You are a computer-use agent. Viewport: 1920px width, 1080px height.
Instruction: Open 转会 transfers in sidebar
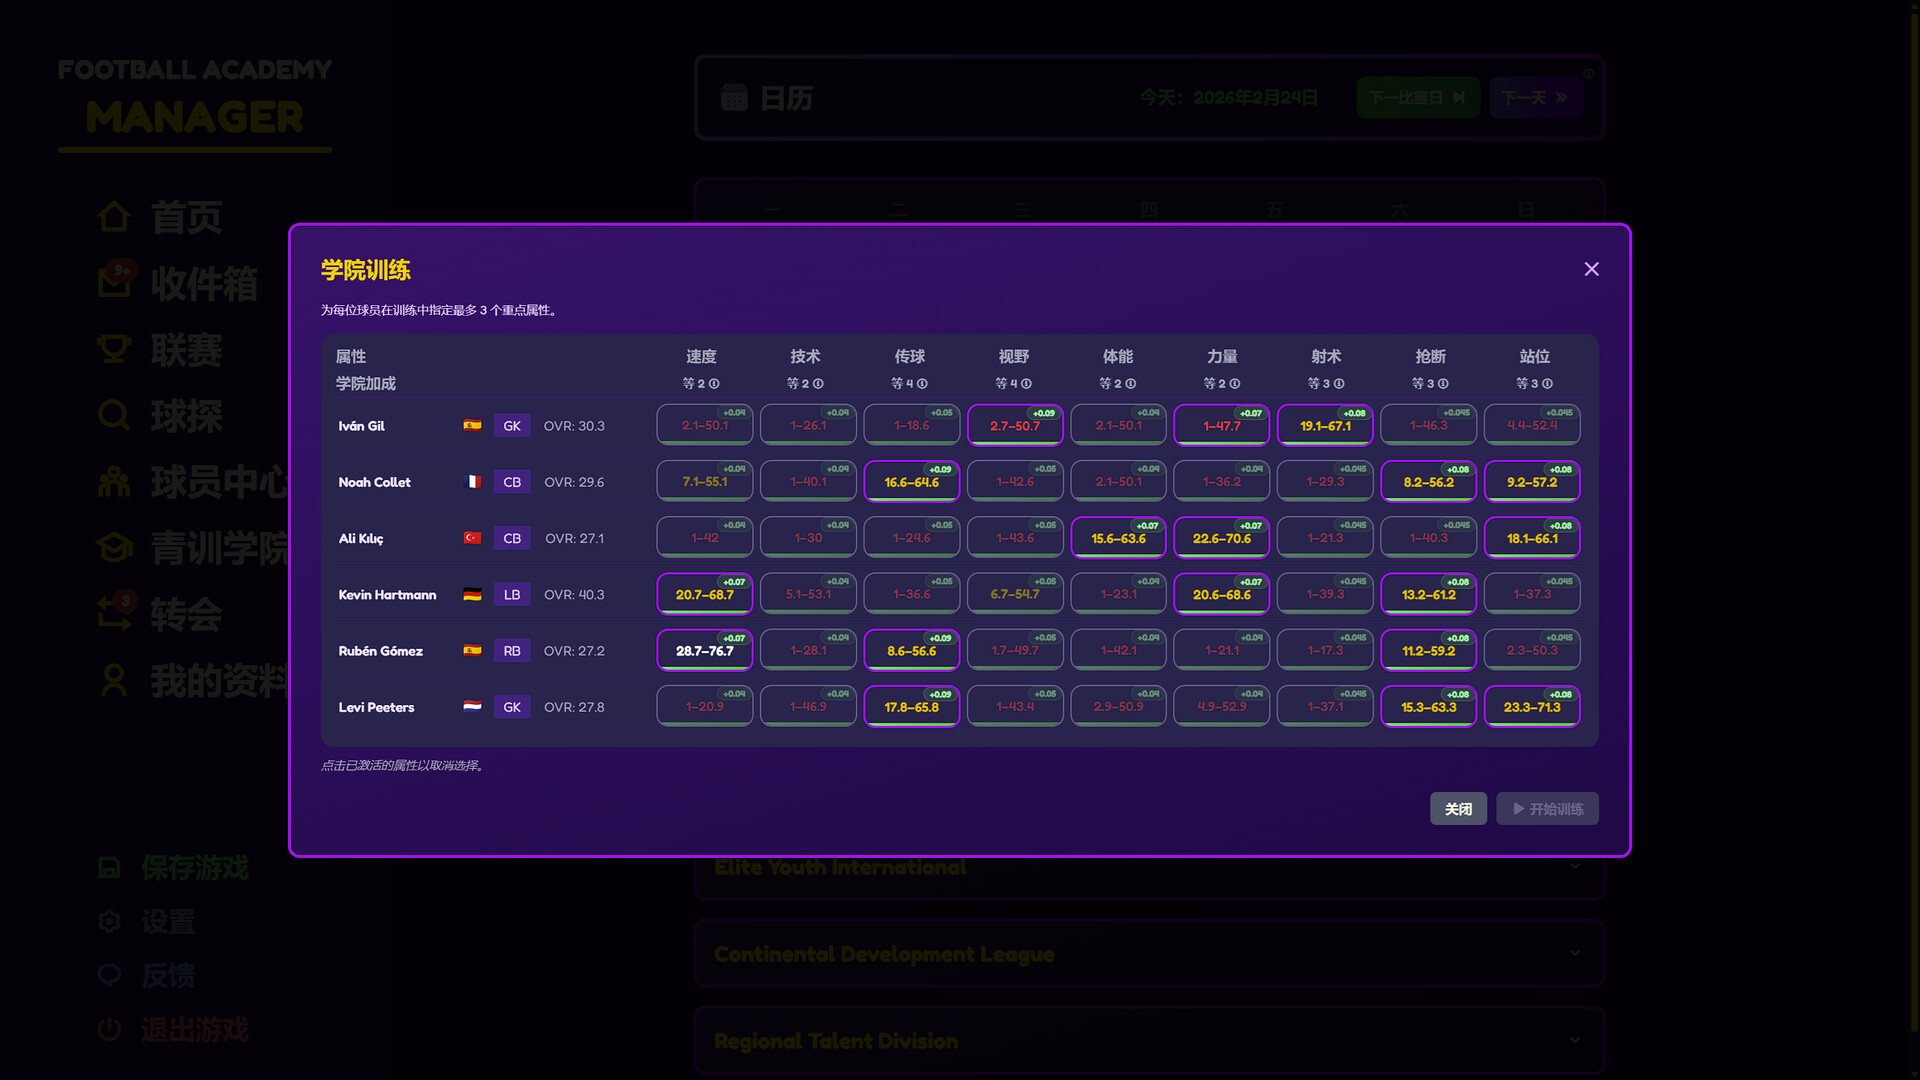click(x=186, y=614)
